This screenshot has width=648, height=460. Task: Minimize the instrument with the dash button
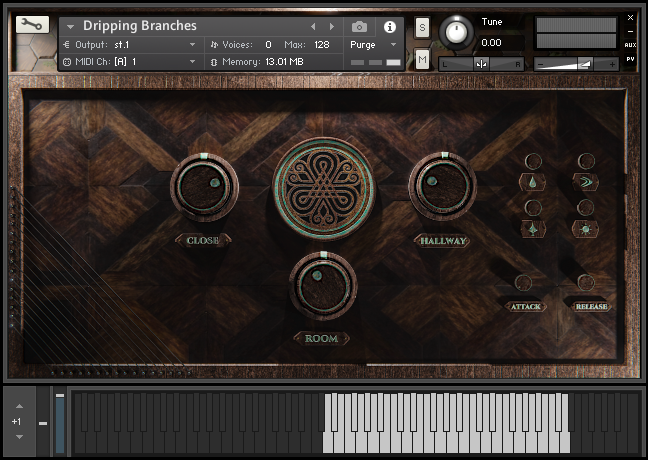pos(630,31)
